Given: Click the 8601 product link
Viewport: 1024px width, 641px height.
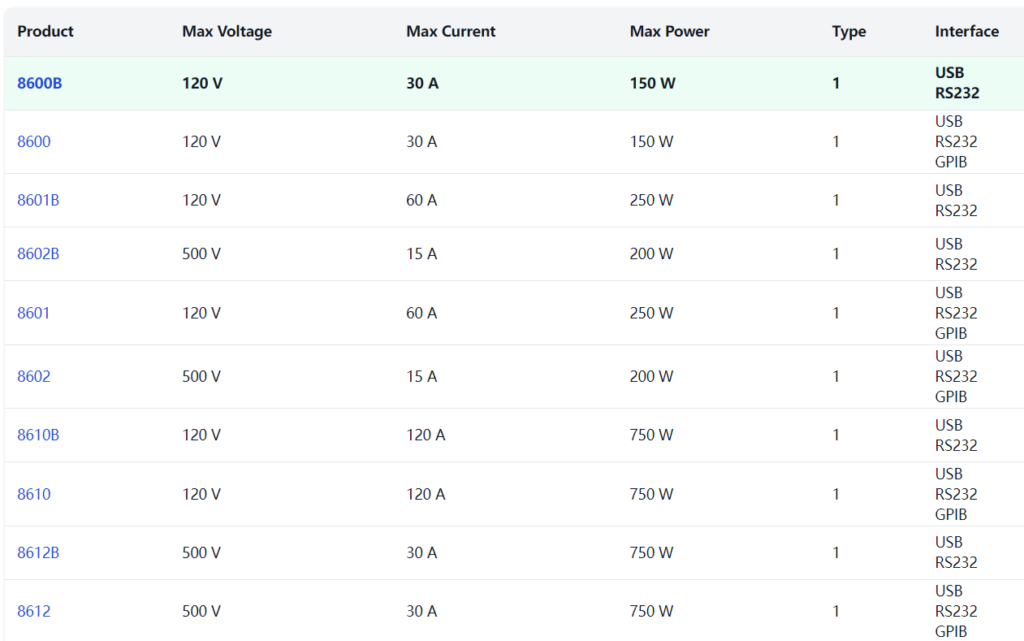Looking at the screenshot, I should click(34, 313).
